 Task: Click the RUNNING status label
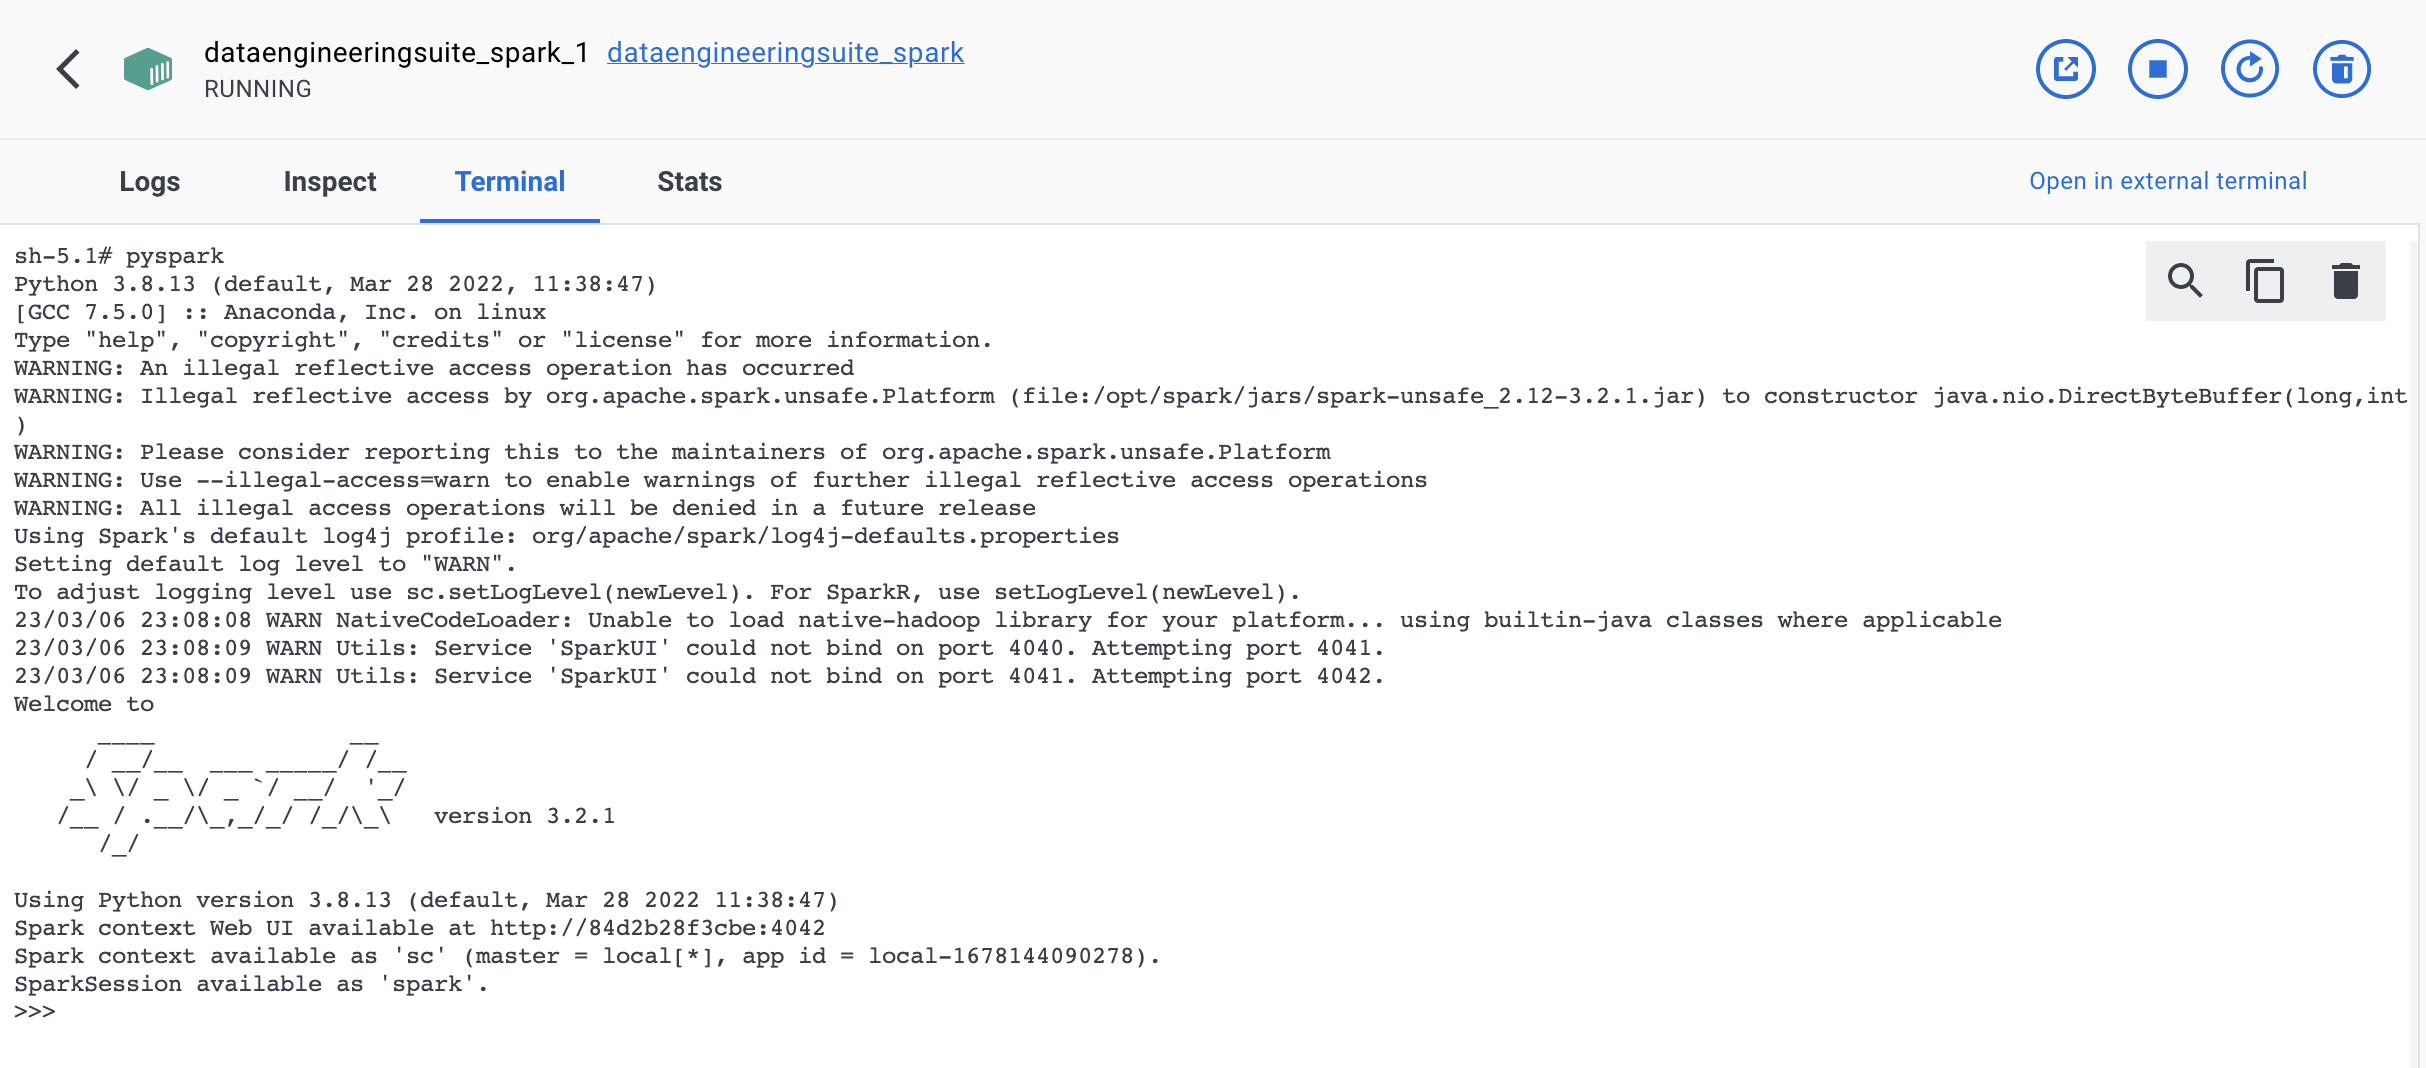[258, 89]
